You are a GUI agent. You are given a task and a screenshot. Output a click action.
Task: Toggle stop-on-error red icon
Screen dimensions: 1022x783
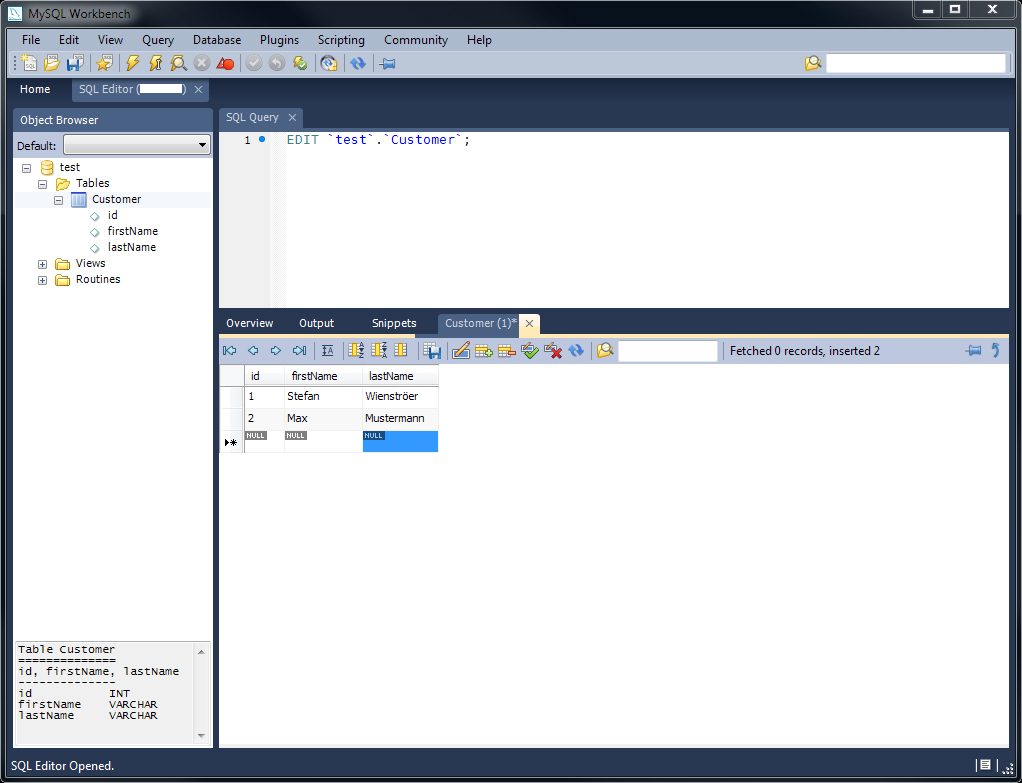[226, 63]
